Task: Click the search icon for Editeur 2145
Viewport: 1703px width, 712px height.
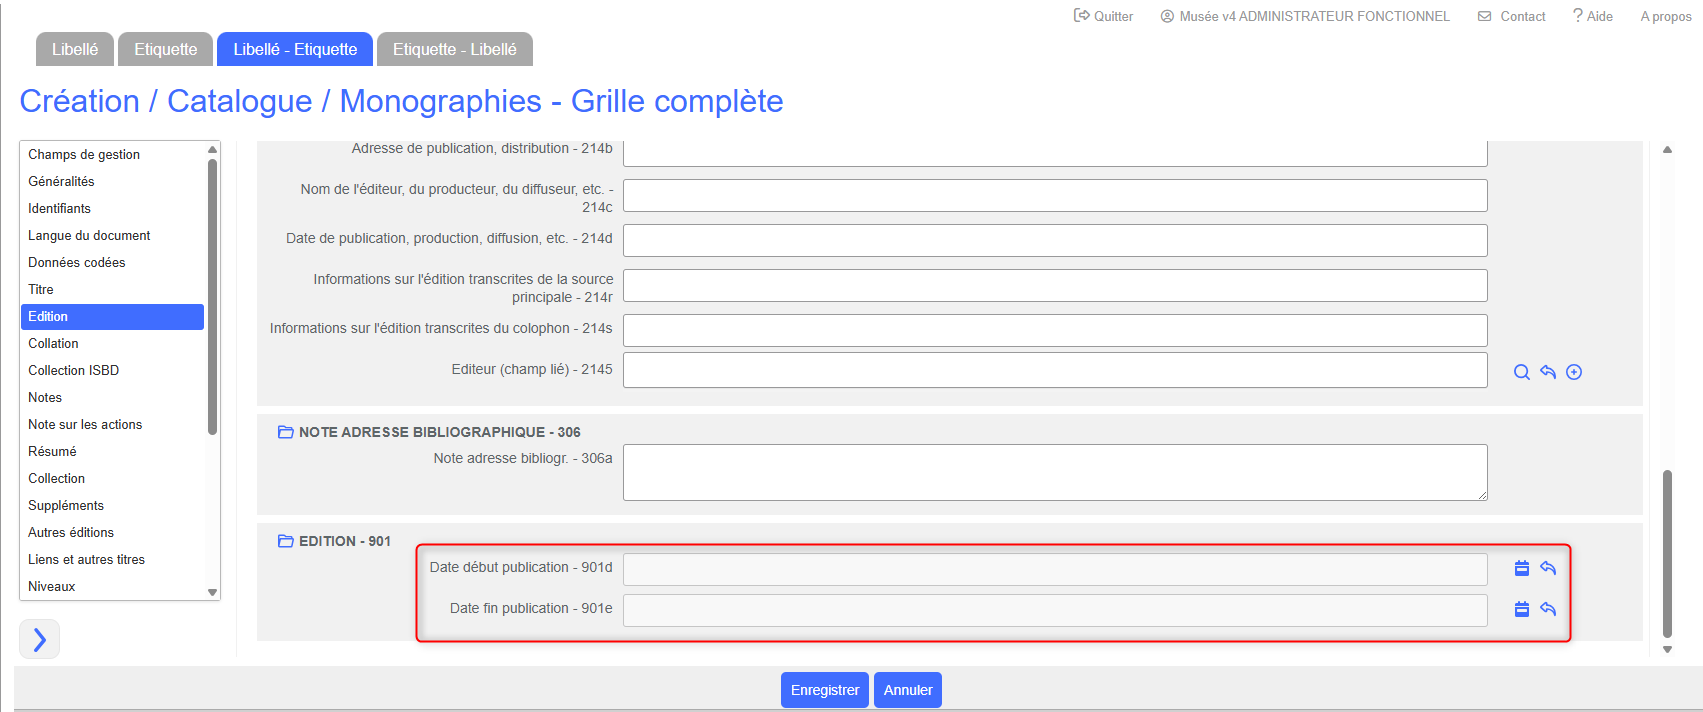Action: point(1521,372)
